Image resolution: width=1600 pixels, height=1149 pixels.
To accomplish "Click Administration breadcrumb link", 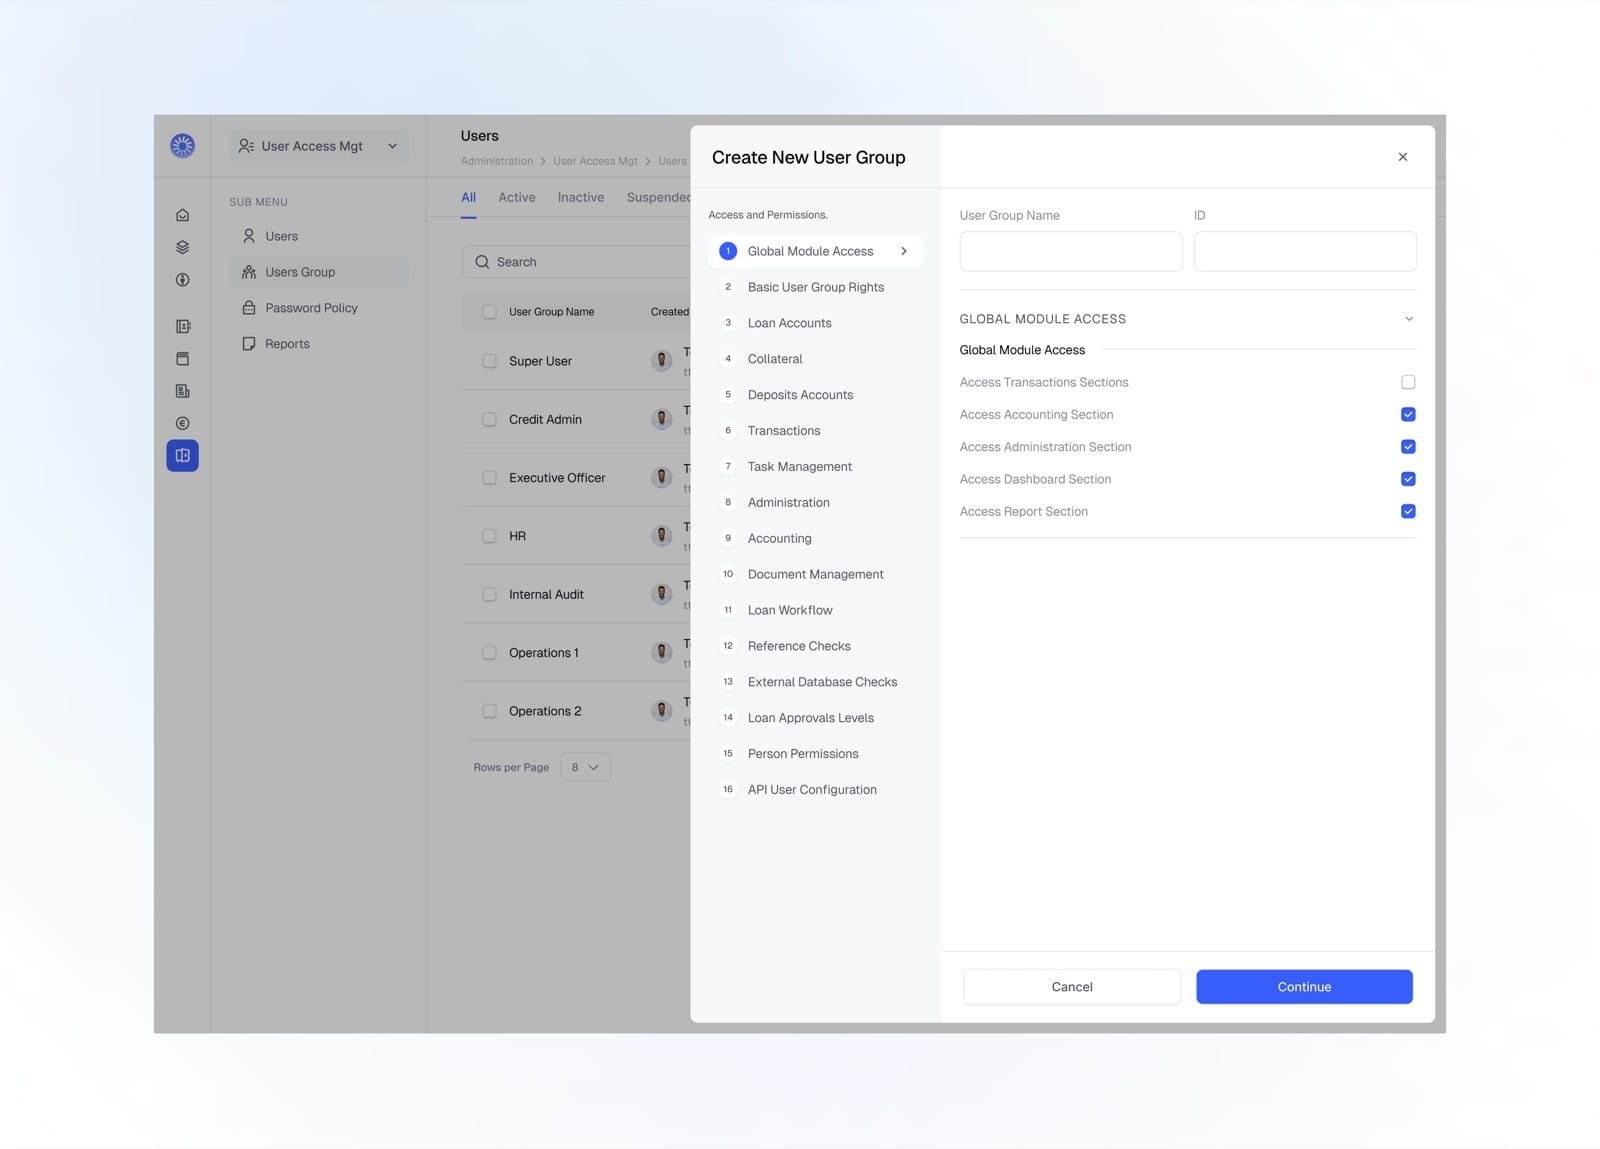I will click(497, 161).
